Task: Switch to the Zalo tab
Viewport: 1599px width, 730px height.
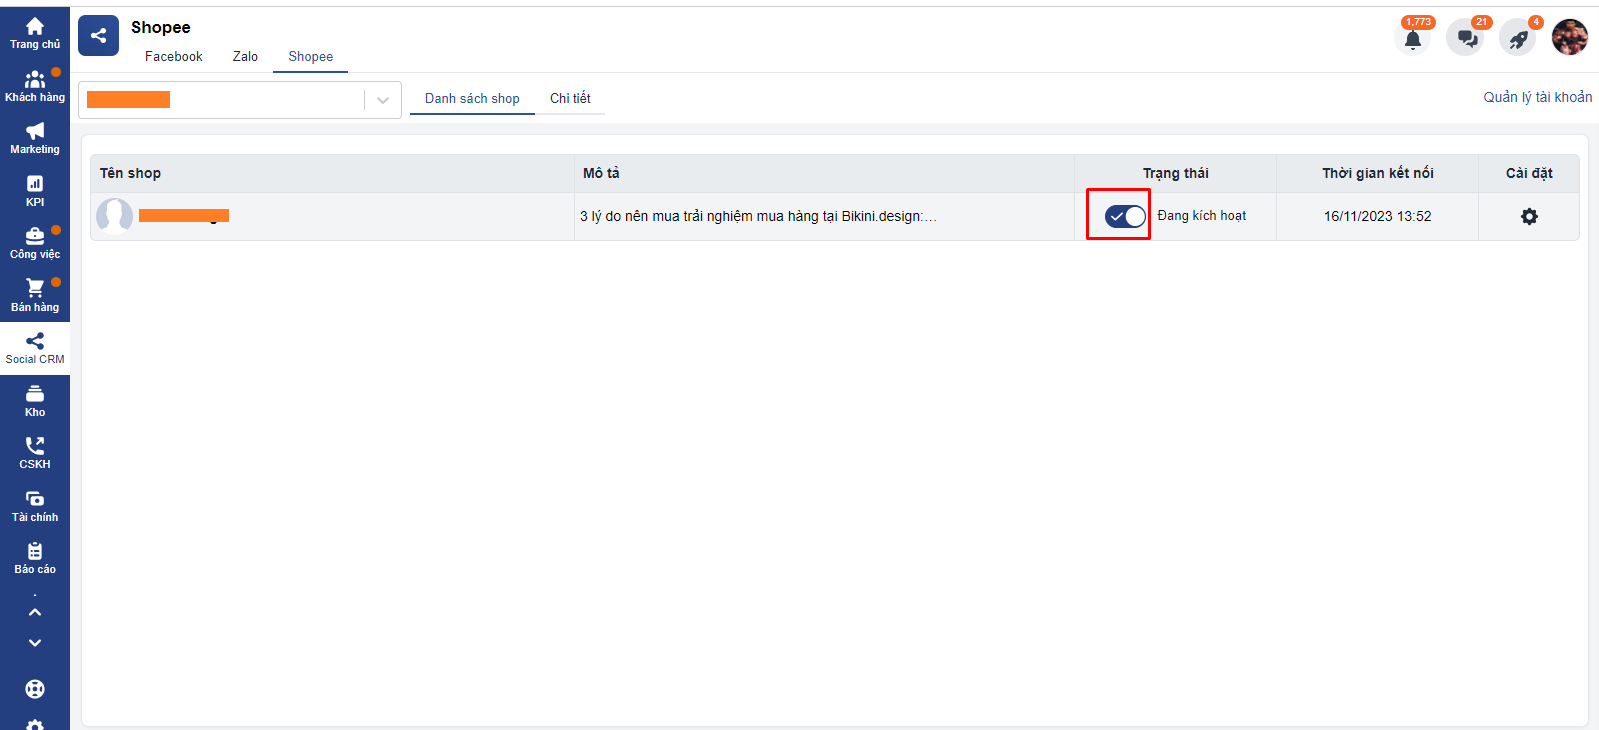Action: tap(245, 57)
